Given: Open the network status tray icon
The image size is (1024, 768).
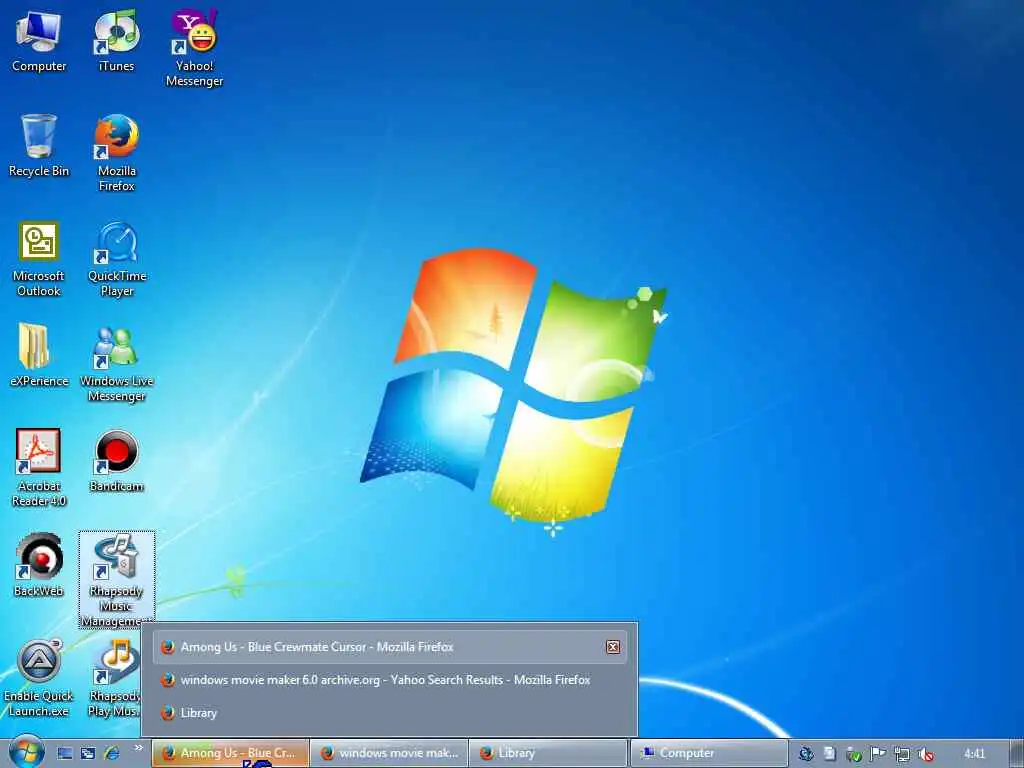Looking at the screenshot, I should click(902, 754).
